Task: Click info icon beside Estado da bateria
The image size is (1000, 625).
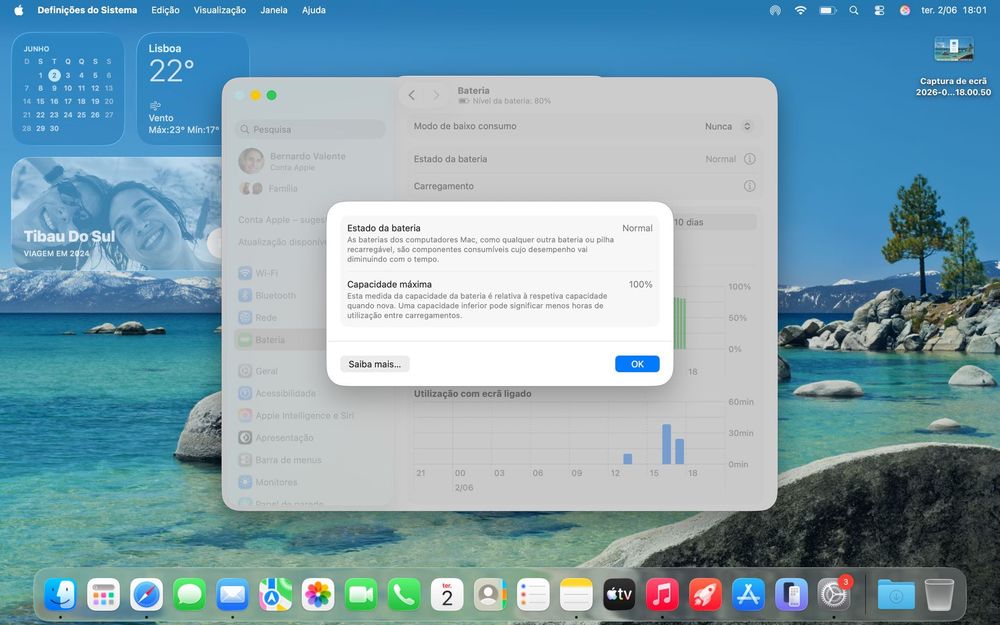Action: click(x=749, y=159)
